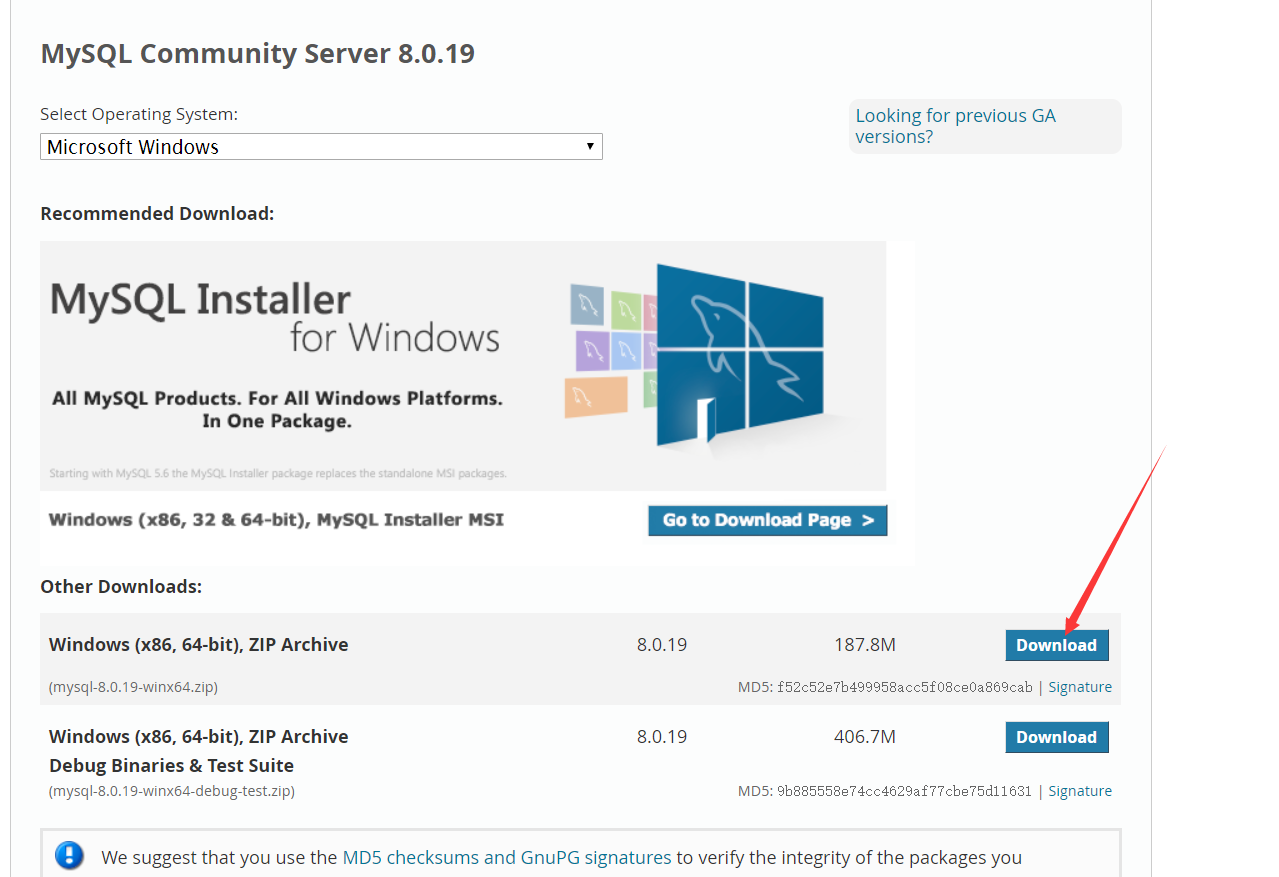Click the file name '(mysql-8.0.19-winx64.zip)'
1279x877 pixels.
click(133, 687)
